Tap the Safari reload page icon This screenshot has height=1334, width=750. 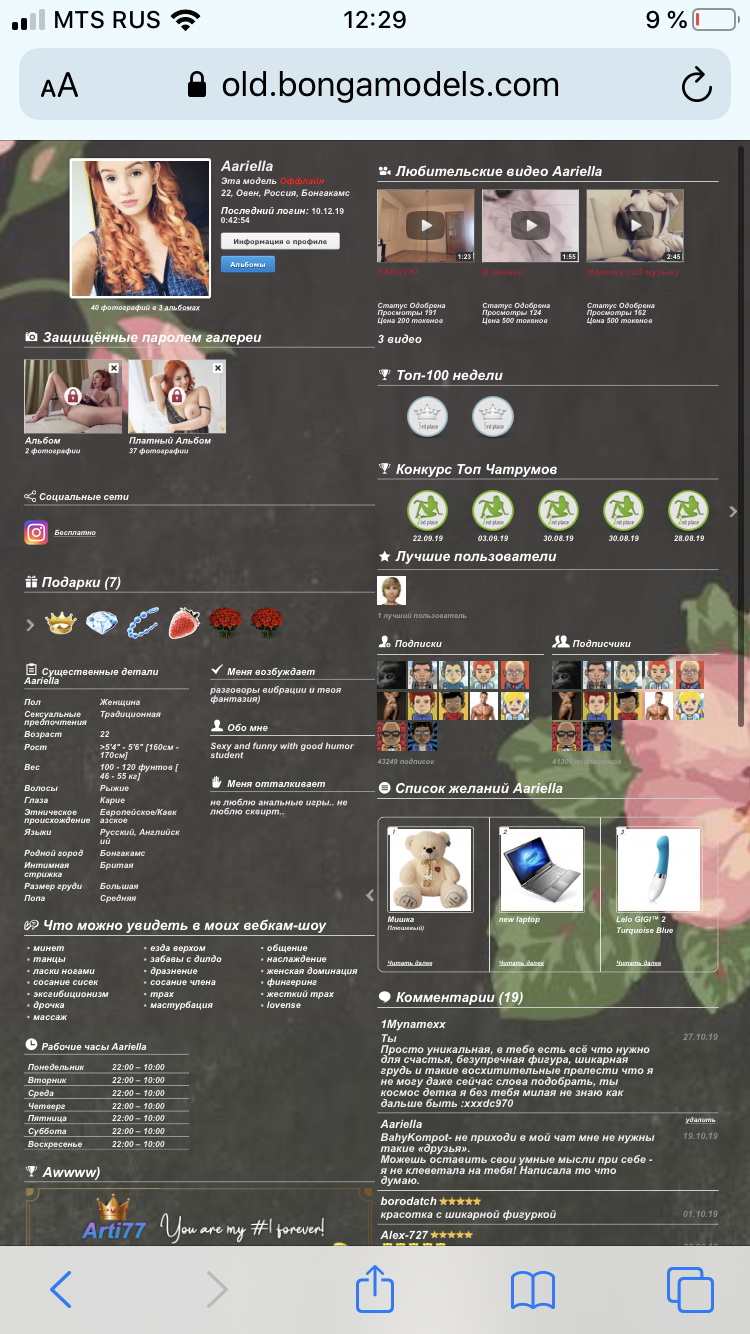click(695, 85)
